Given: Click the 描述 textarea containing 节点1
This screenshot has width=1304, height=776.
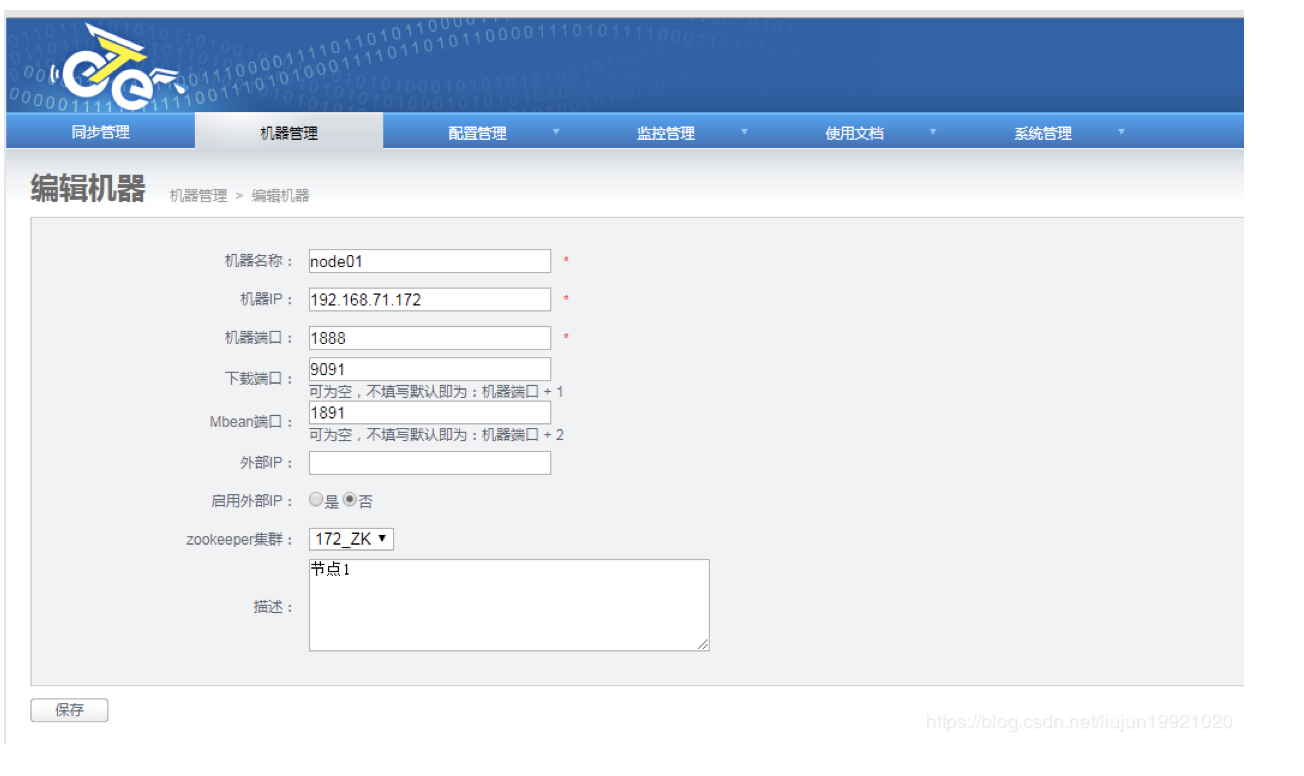Looking at the screenshot, I should click(509, 604).
